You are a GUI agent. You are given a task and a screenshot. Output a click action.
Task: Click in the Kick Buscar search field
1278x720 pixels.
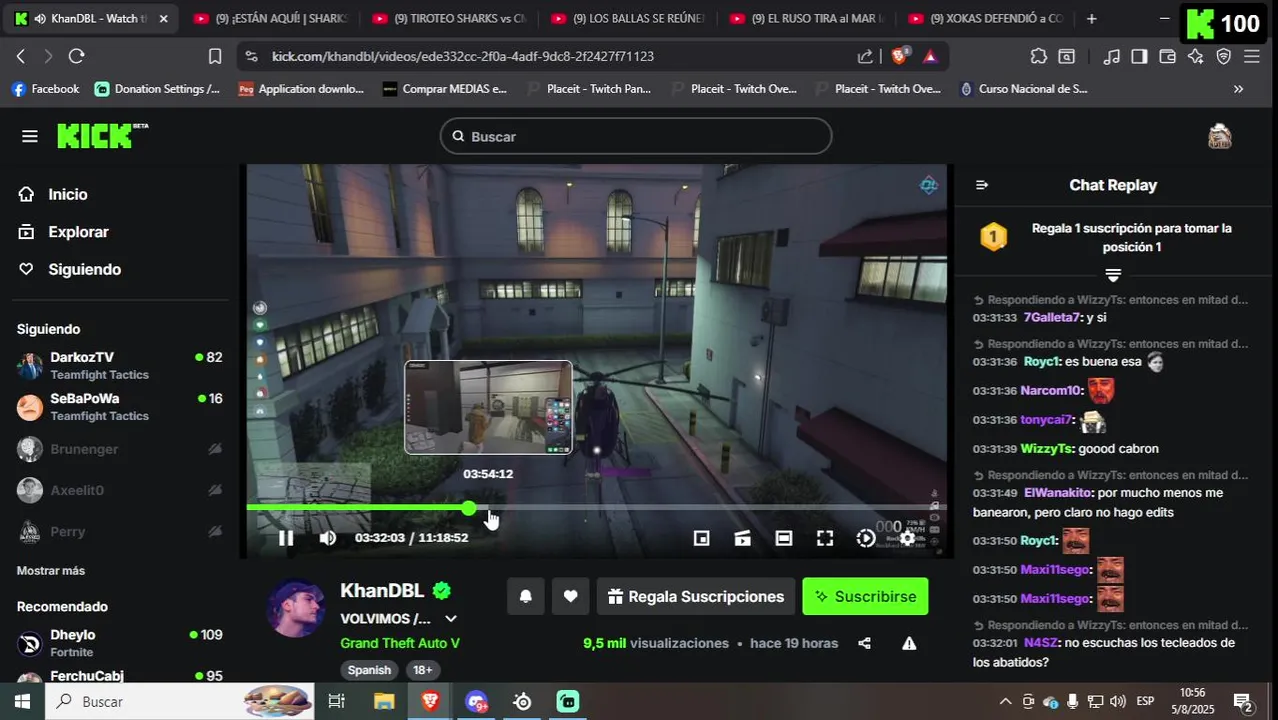636,136
